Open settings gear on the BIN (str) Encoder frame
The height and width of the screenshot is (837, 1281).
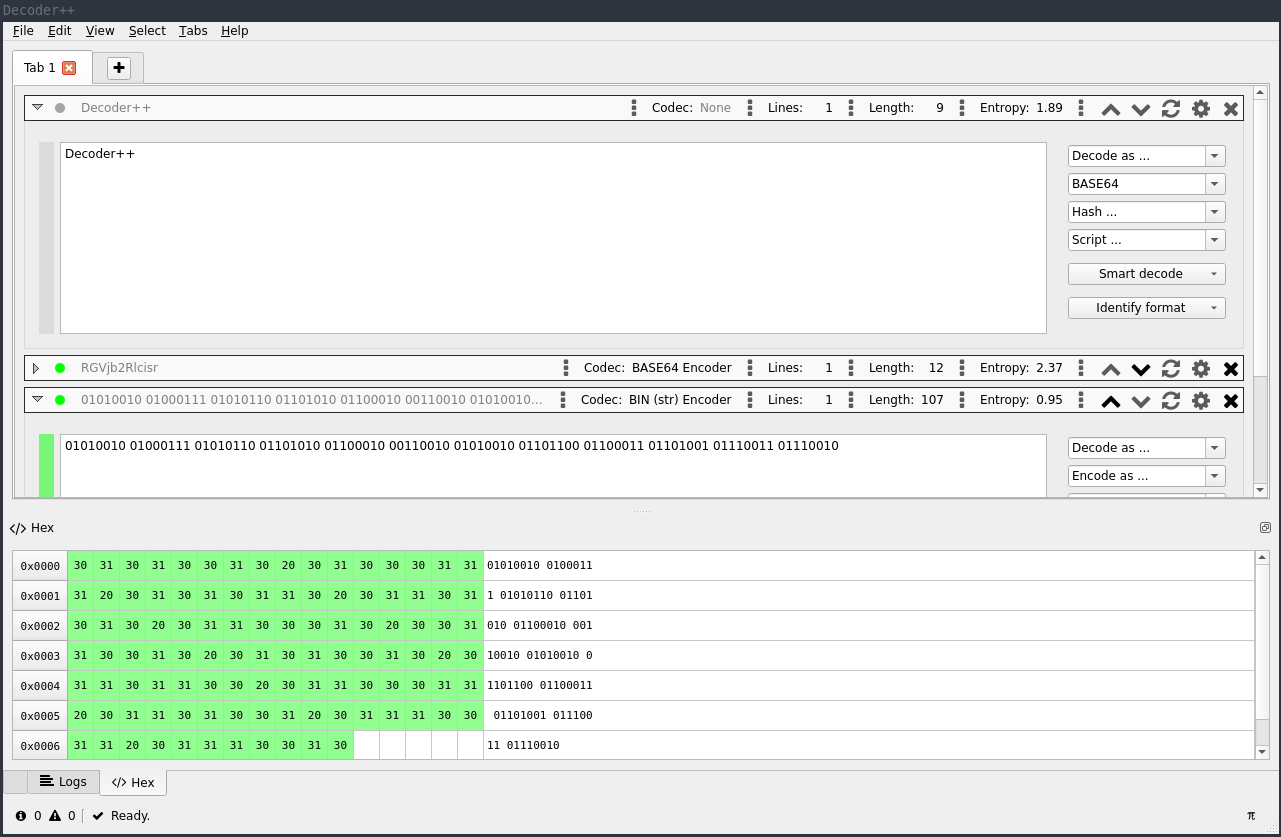tap(1201, 400)
